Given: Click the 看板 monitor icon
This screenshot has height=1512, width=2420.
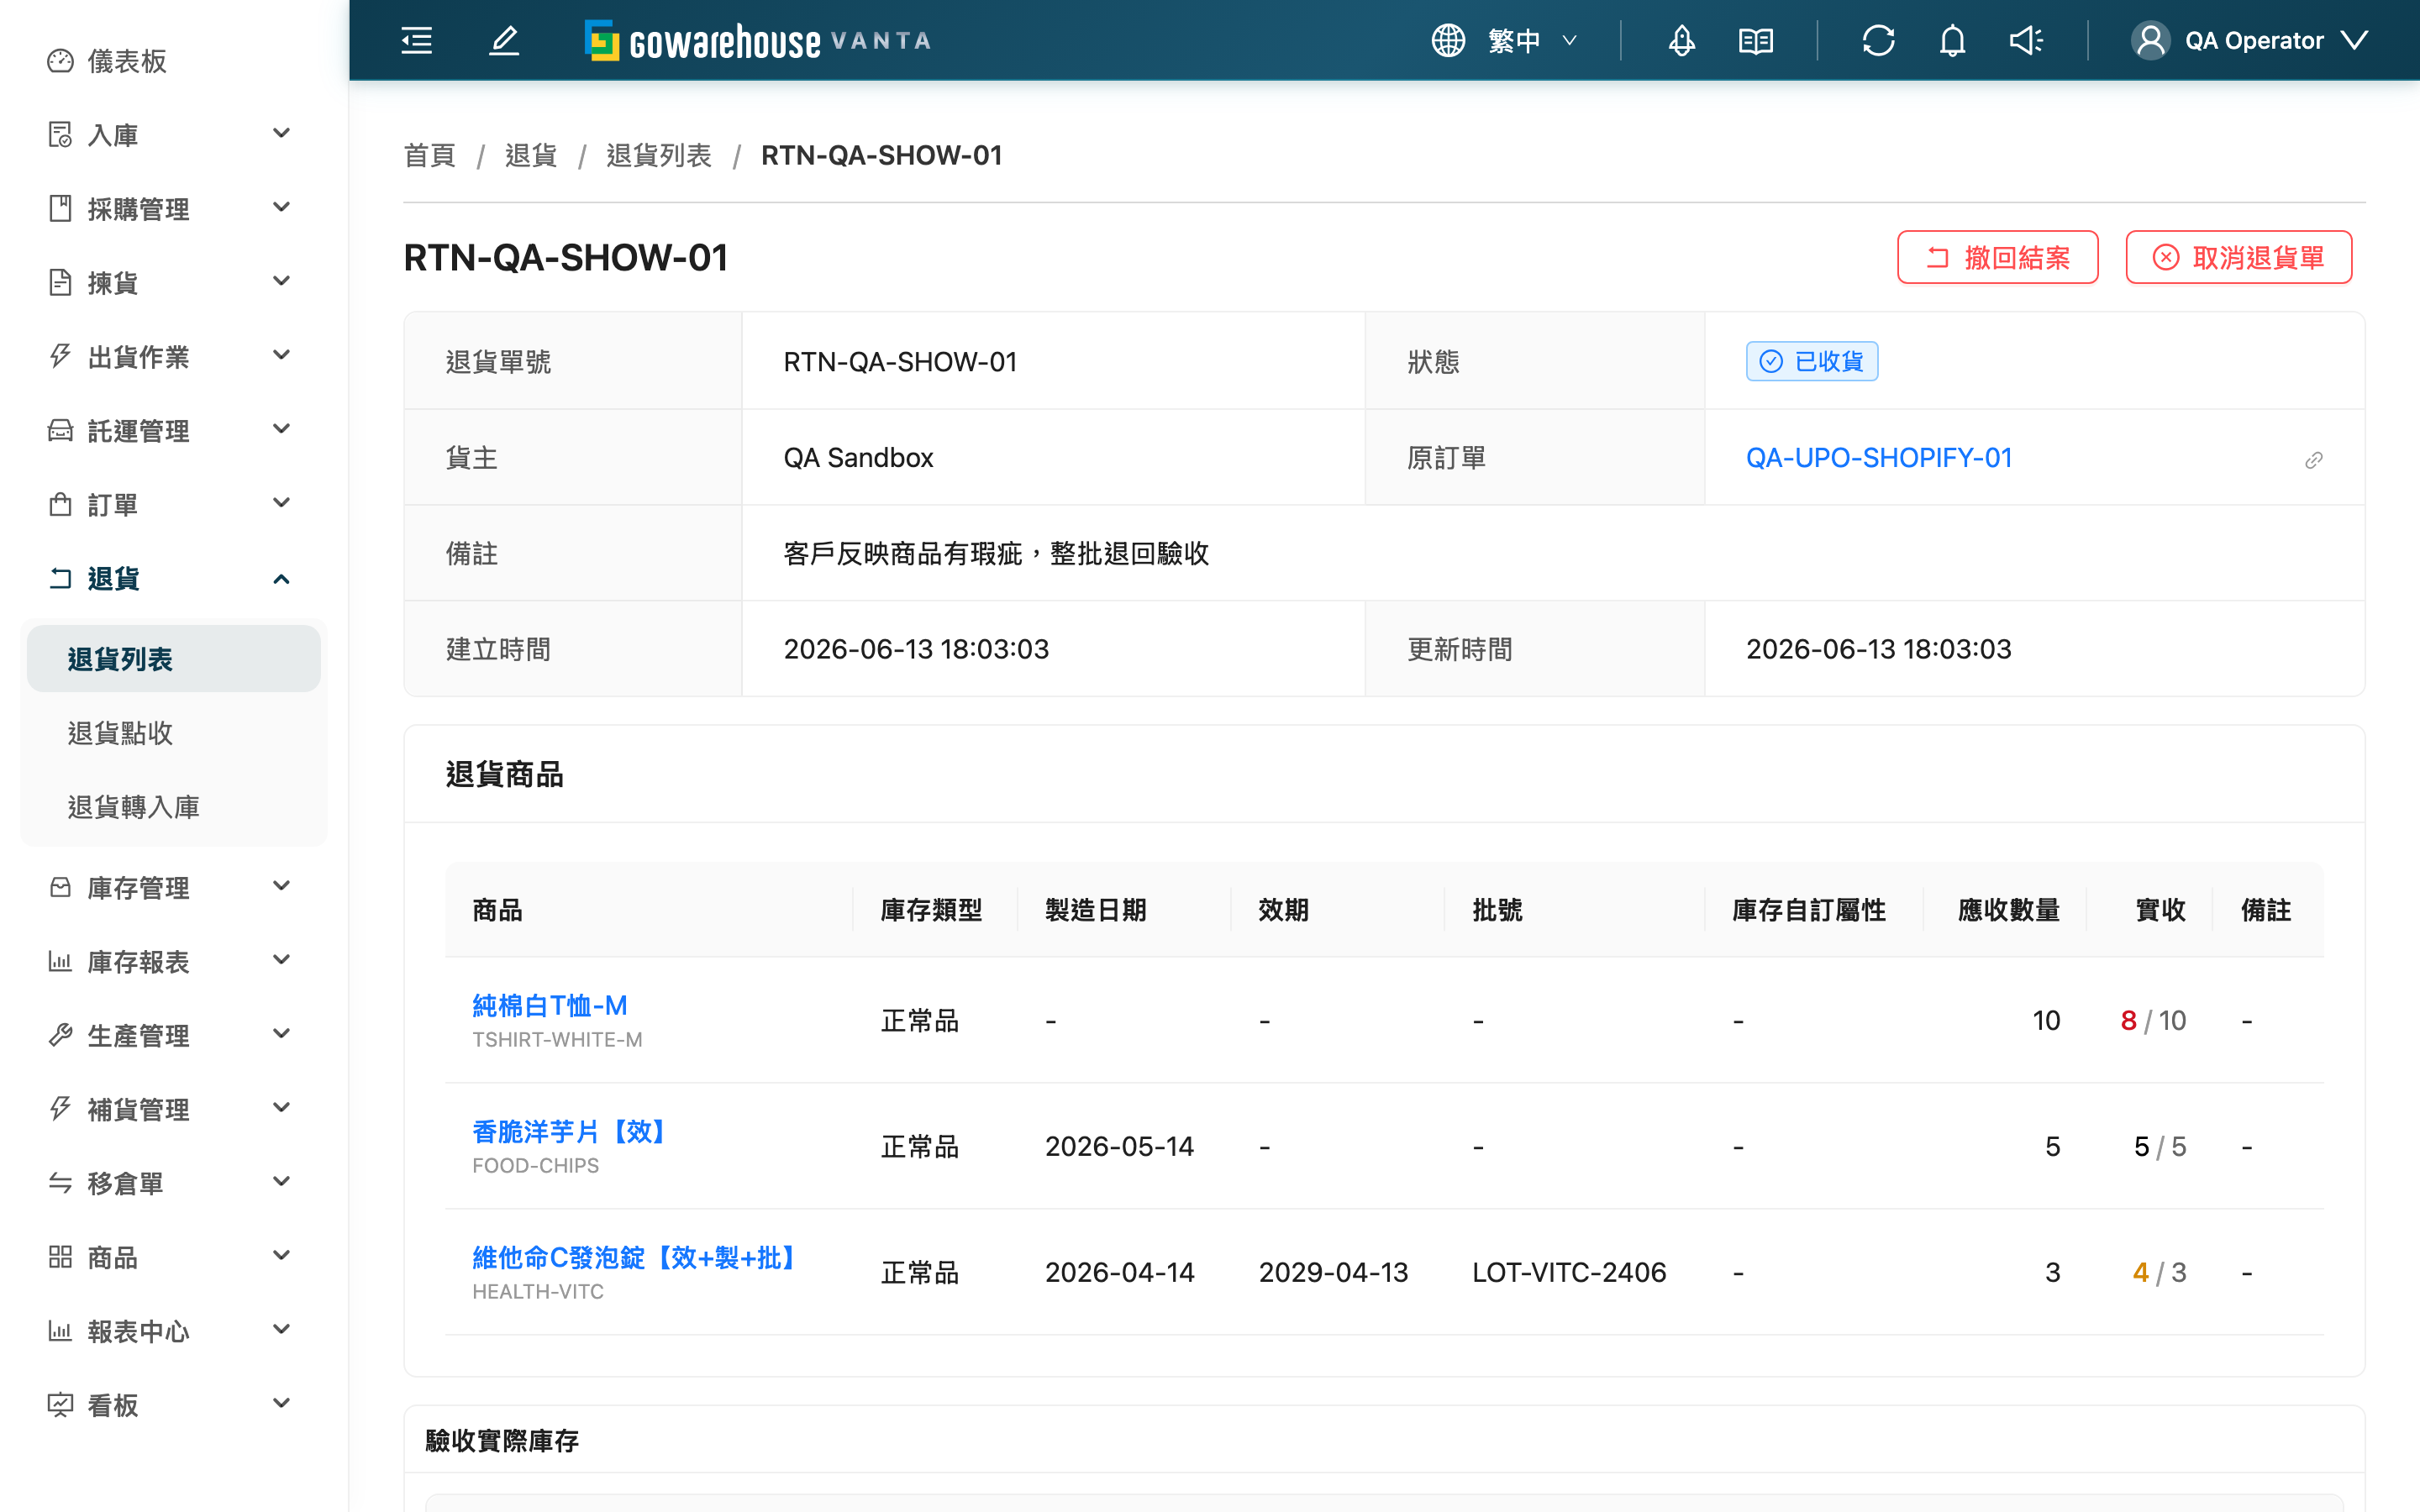Looking at the screenshot, I should pyautogui.click(x=60, y=1405).
